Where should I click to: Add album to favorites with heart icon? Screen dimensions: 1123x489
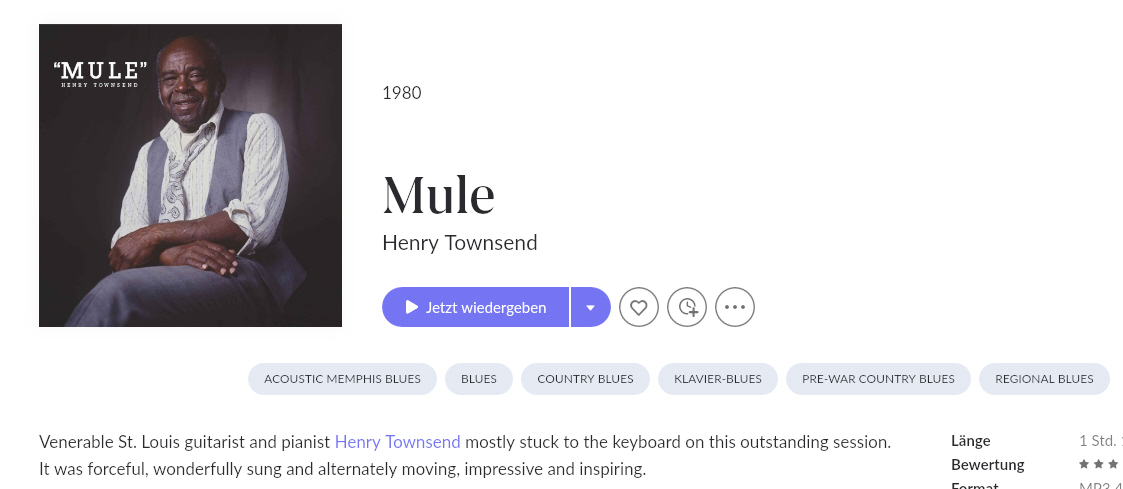pyautogui.click(x=639, y=307)
